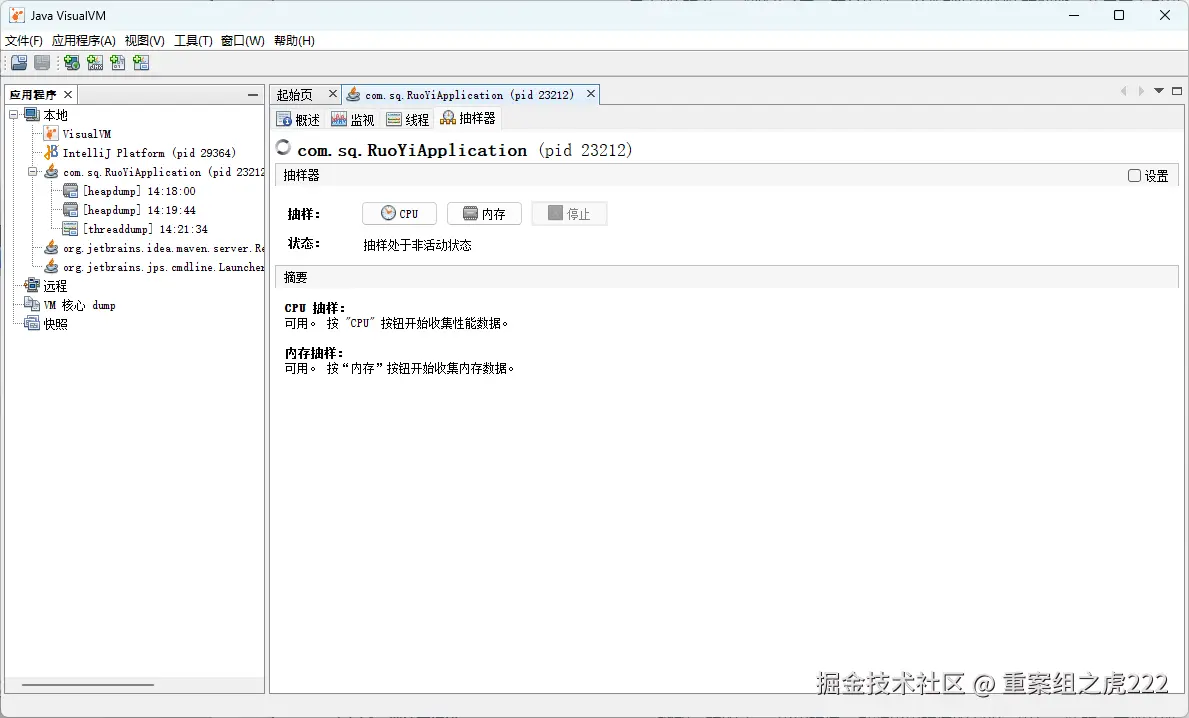Viewport: 1189px width, 718px height.
Task: Click the Add VM Coredump toolbar icon
Action: click(x=118, y=63)
